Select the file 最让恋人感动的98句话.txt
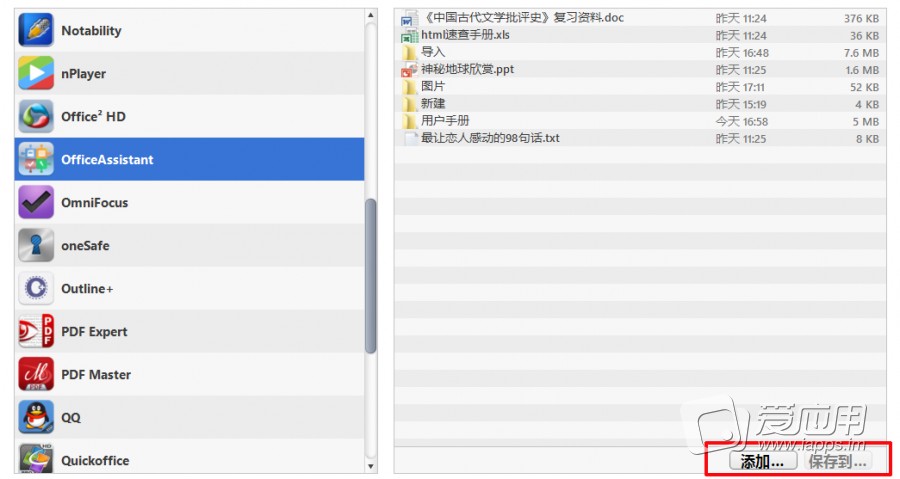The width and height of the screenshot is (900, 479). 491,138
